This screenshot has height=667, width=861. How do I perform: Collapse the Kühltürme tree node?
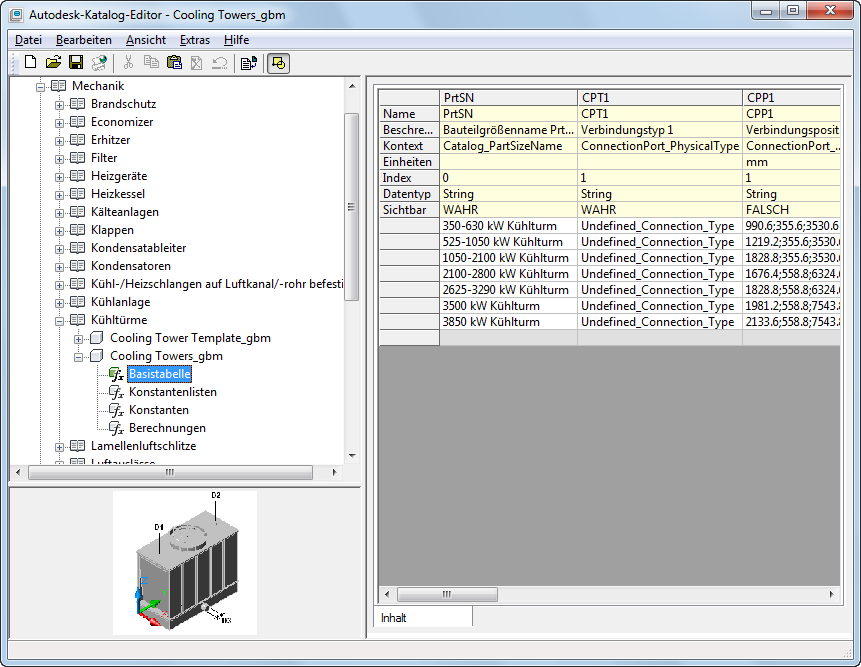point(59,321)
